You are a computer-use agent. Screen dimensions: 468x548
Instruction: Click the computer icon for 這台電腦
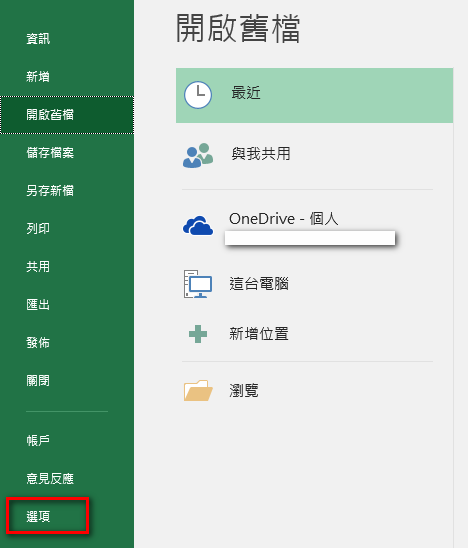pos(198,284)
